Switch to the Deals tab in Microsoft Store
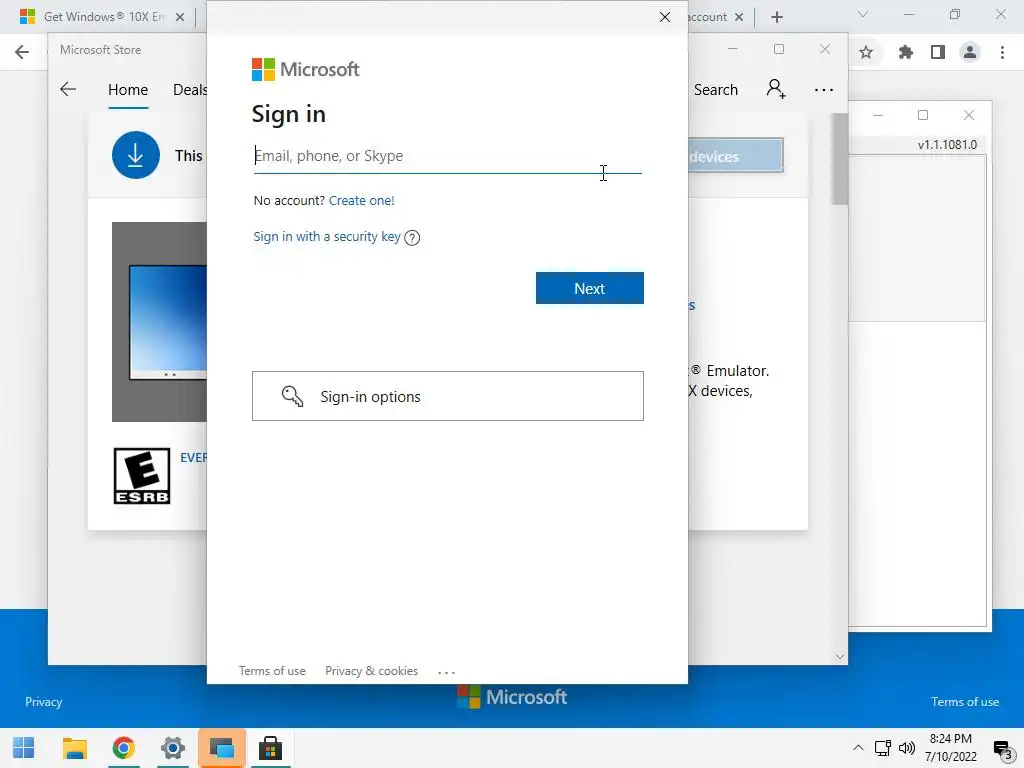The height and width of the screenshot is (768, 1024). tap(190, 89)
